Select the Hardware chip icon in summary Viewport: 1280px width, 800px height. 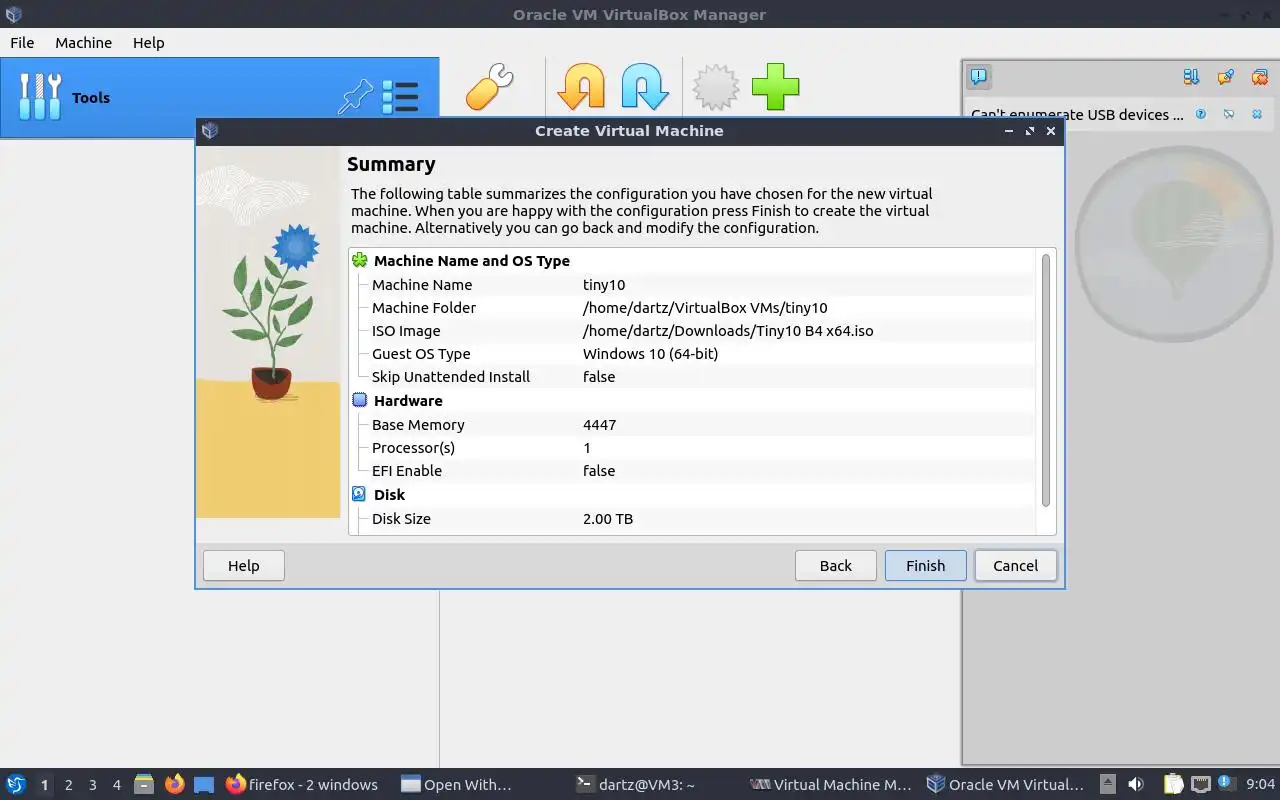tap(360, 400)
